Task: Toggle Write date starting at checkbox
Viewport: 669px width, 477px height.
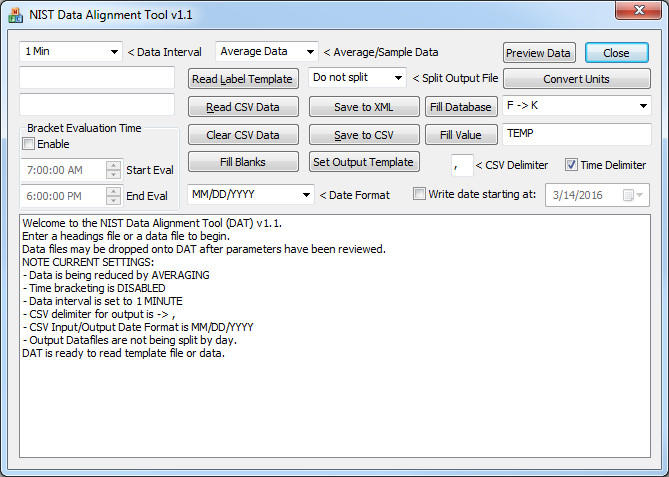Action: pos(420,194)
